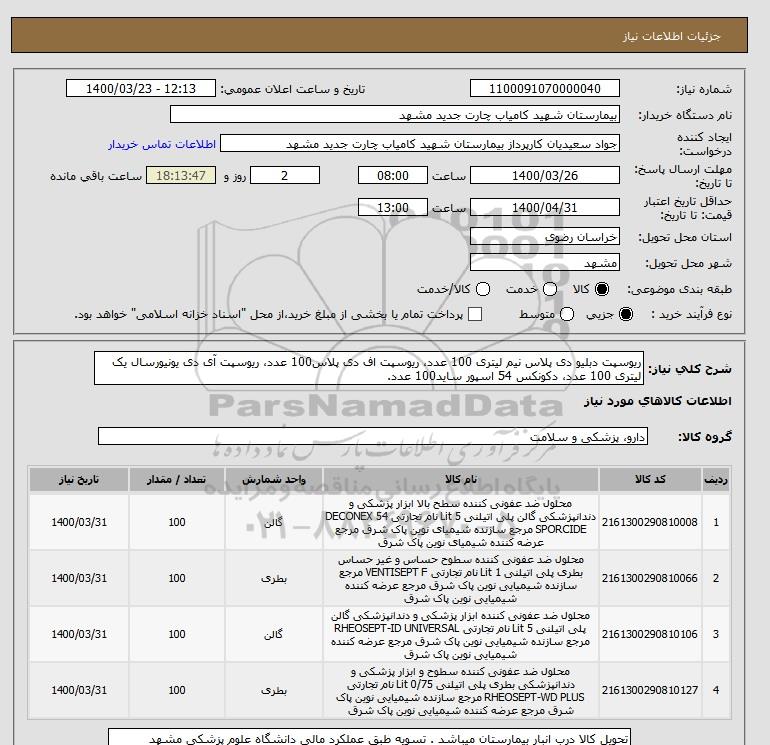Click the جزئیات اطلاعات نیاز page header
Viewport: 770px width, 745px height.
tap(671, 36)
